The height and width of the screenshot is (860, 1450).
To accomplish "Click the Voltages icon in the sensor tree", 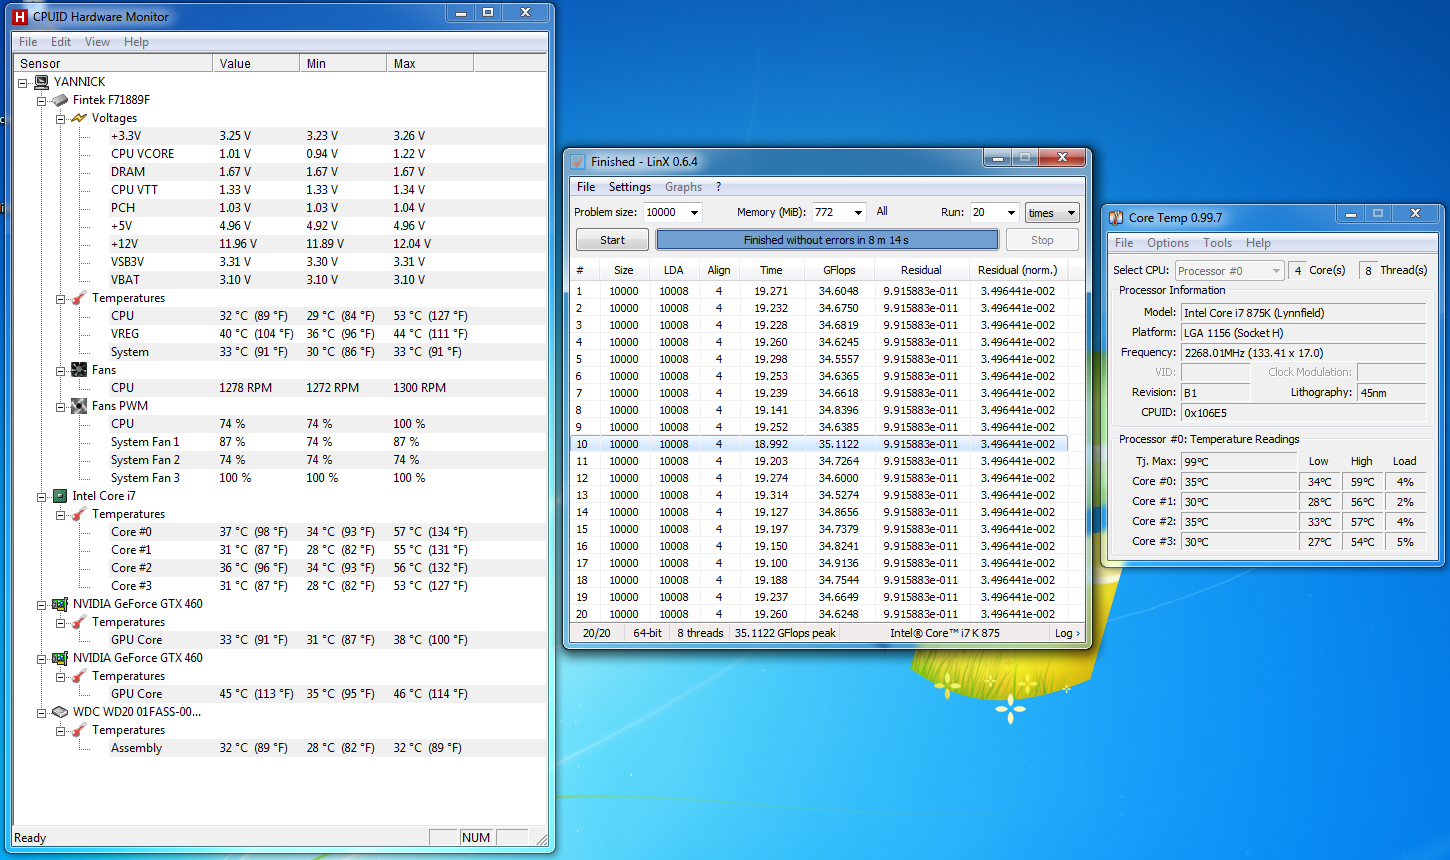I will coord(79,117).
